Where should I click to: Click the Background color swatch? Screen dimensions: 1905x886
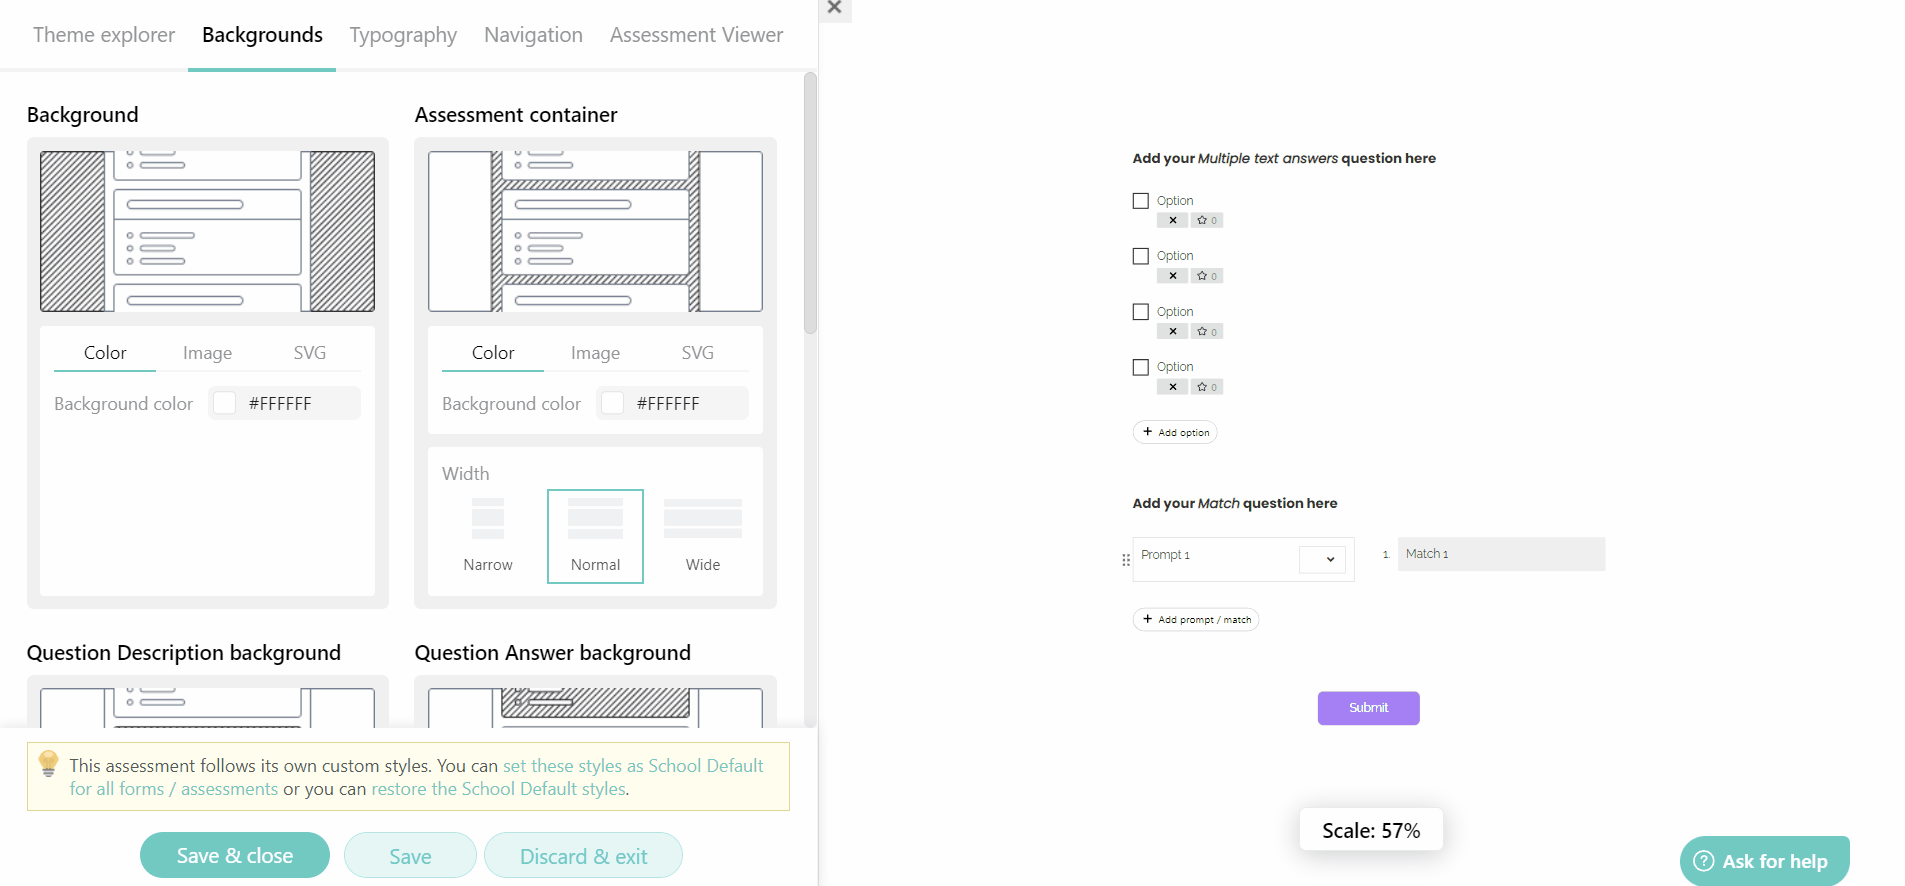pyautogui.click(x=224, y=403)
